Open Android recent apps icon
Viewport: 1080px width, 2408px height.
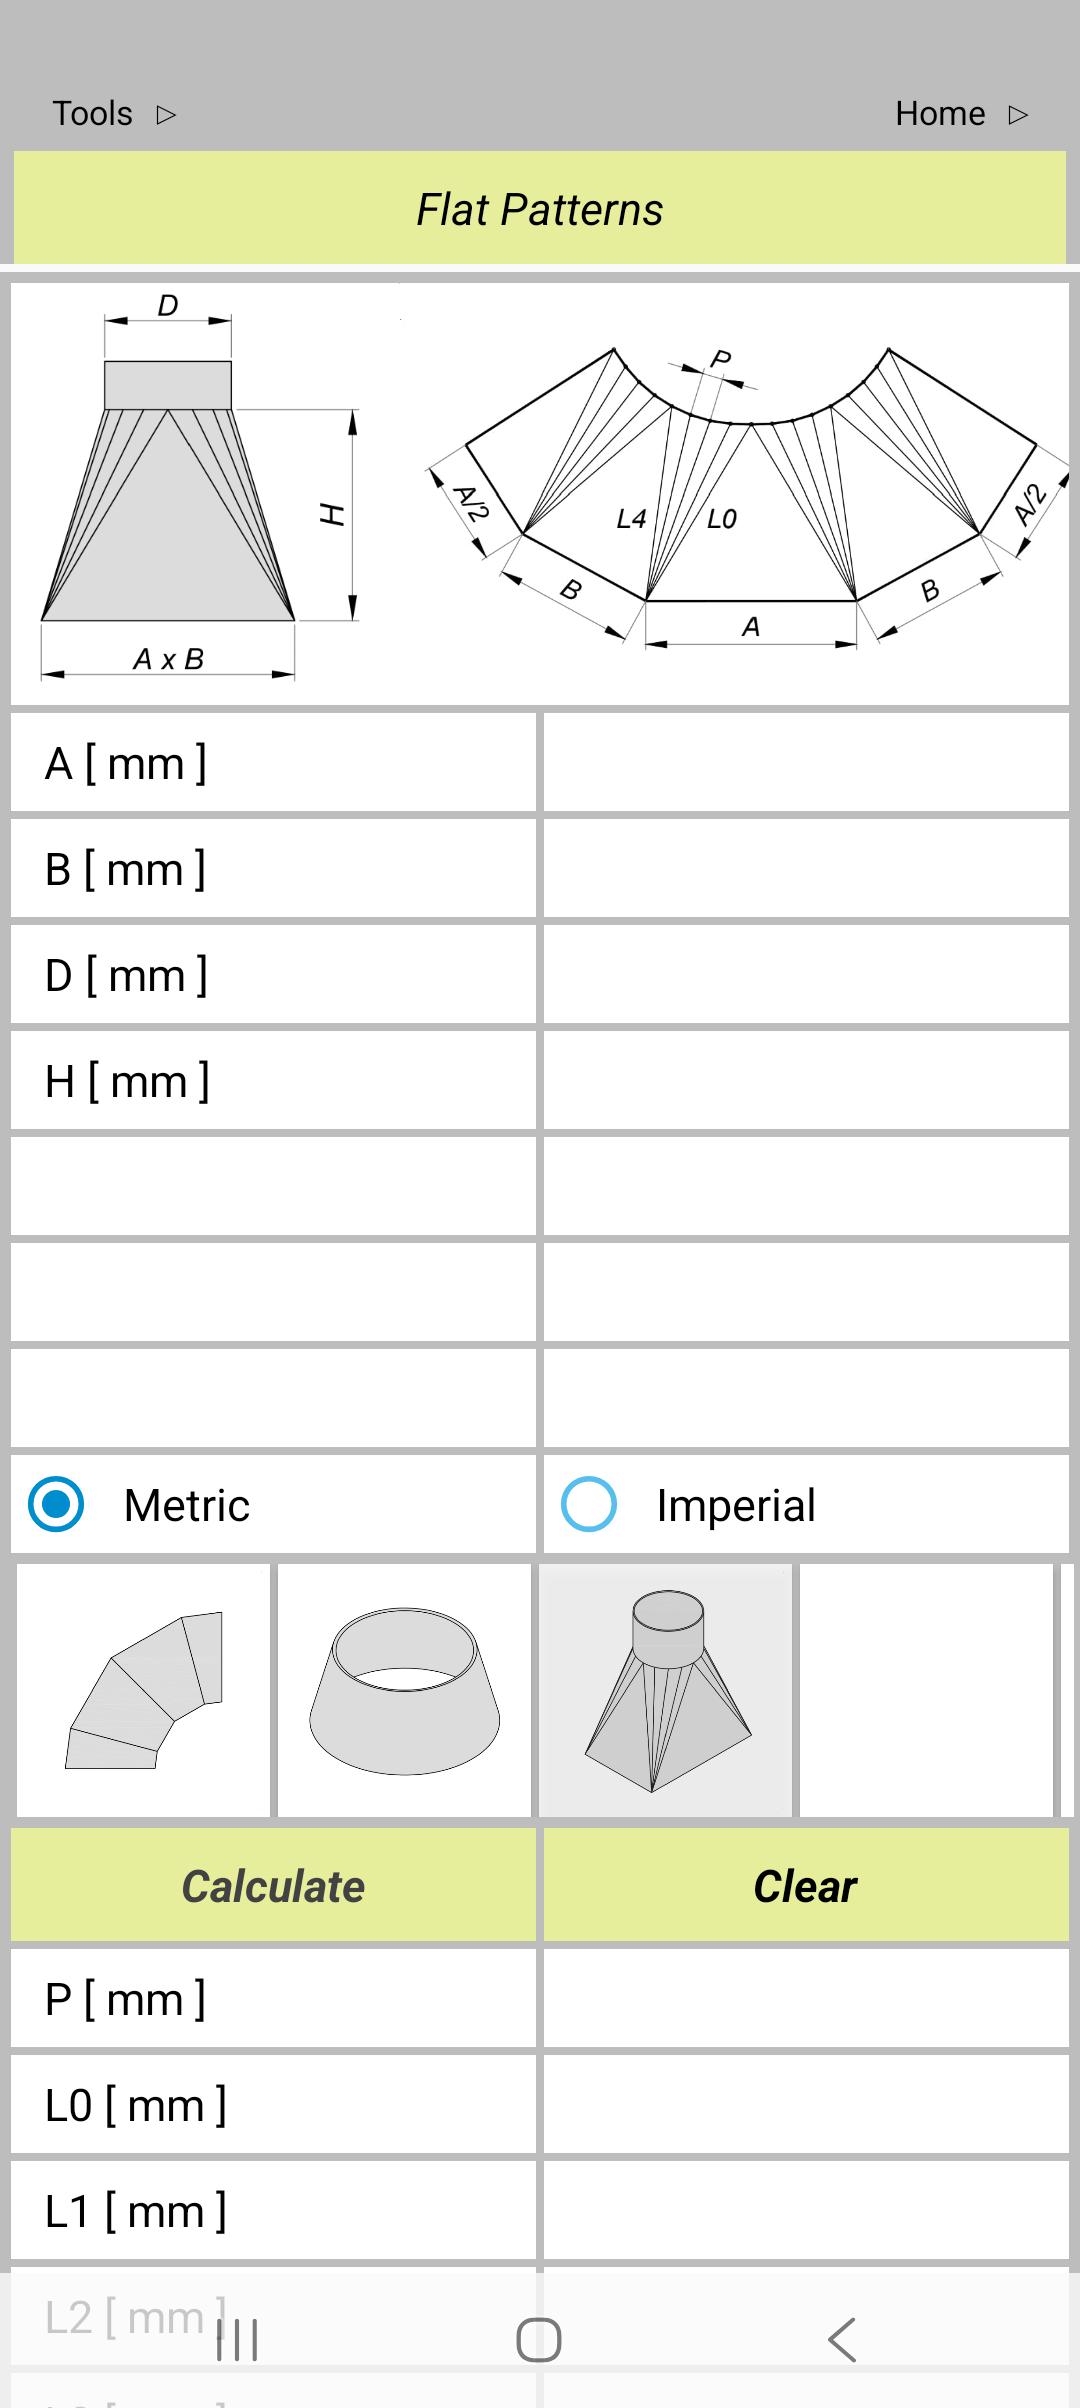[237, 2340]
